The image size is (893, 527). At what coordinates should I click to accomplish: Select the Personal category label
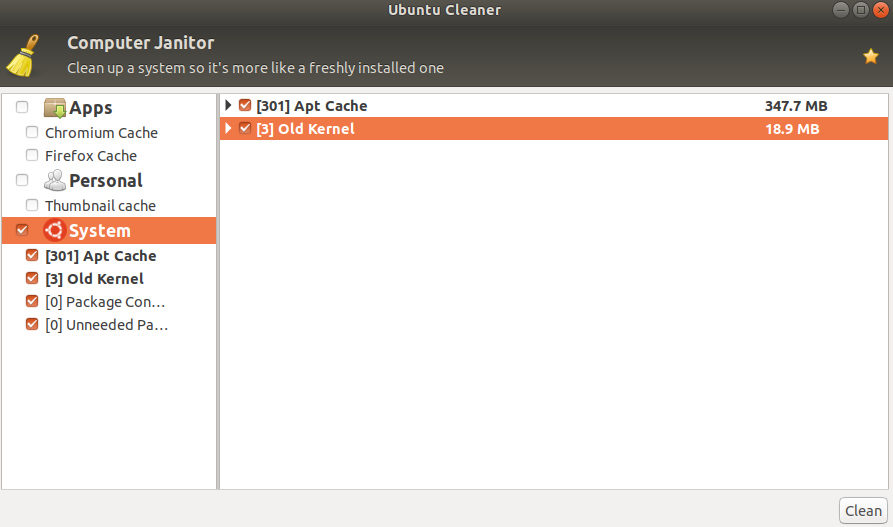(x=105, y=181)
